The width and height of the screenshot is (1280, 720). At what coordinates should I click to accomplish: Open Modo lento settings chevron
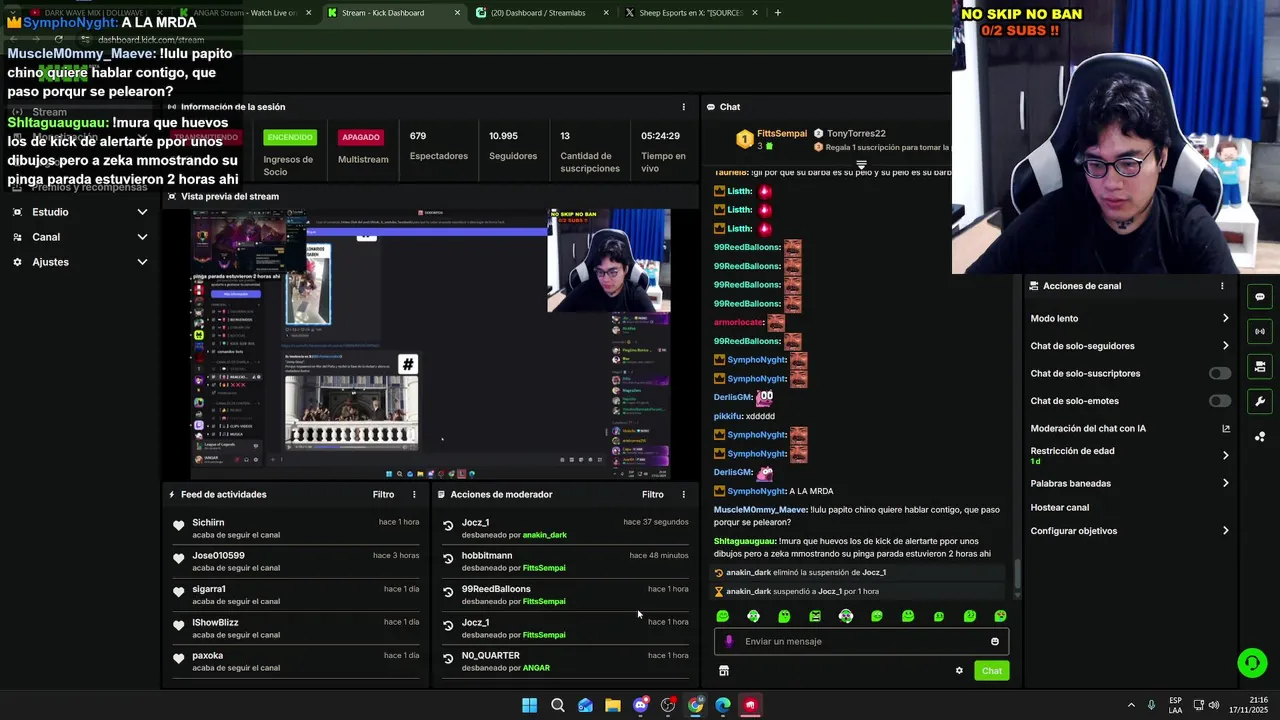pyautogui.click(x=1226, y=318)
